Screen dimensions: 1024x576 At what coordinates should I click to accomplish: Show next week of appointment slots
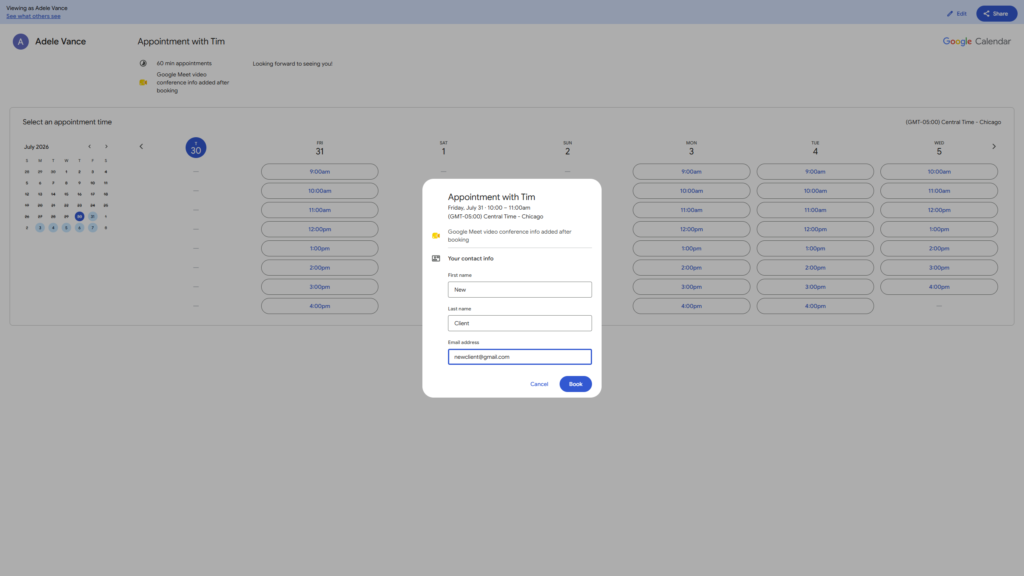994,146
